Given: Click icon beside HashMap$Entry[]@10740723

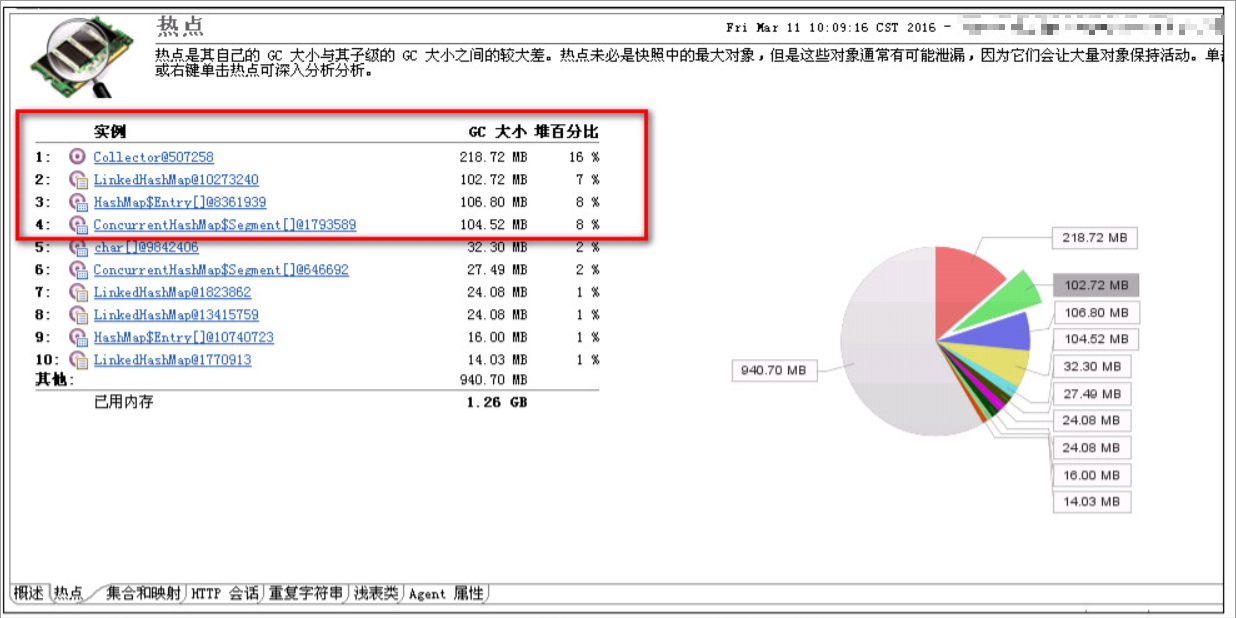Looking at the screenshot, I should (x=78, y=337).
